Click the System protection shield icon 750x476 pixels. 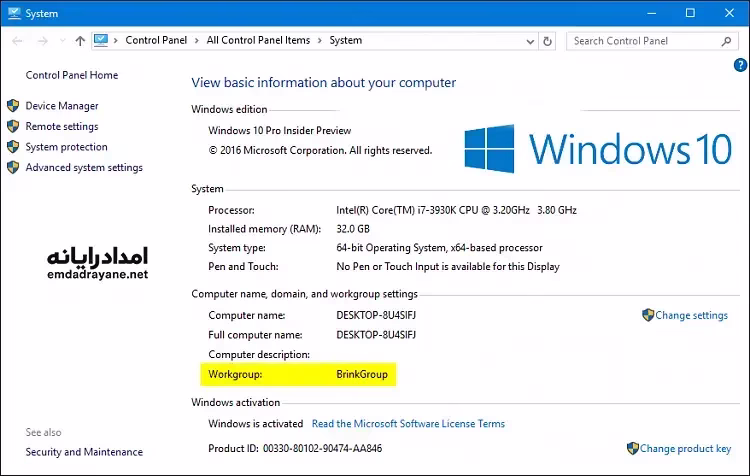coord(13,147)
